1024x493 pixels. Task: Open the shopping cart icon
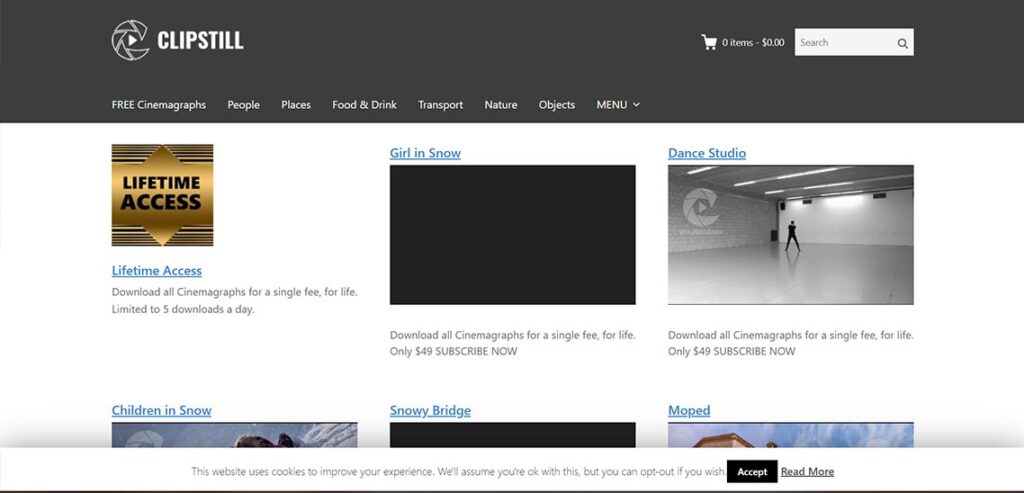click(x=709, y=42)
